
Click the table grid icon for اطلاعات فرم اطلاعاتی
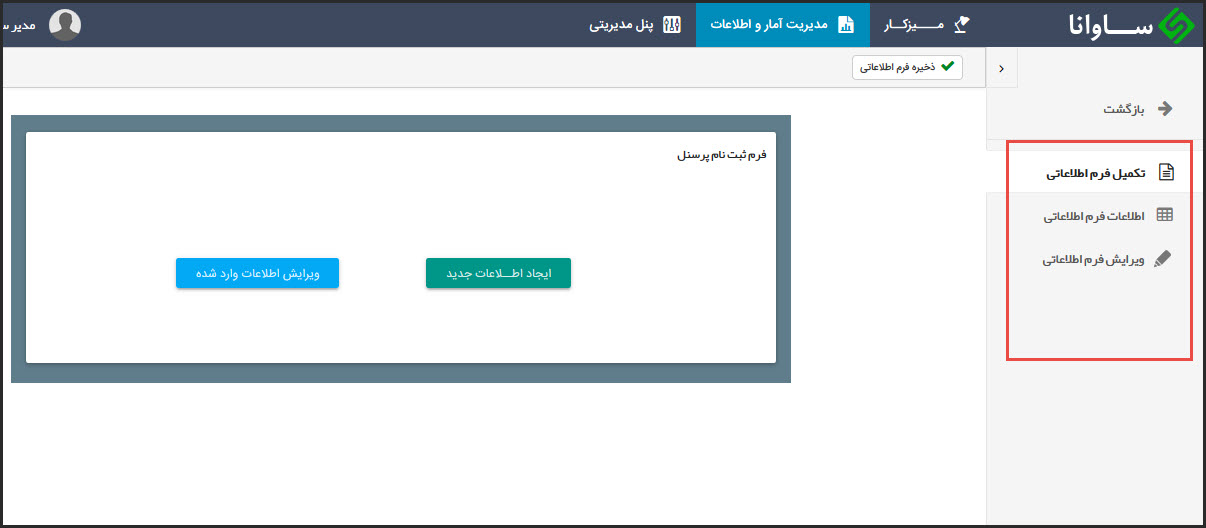[1164, 215]
